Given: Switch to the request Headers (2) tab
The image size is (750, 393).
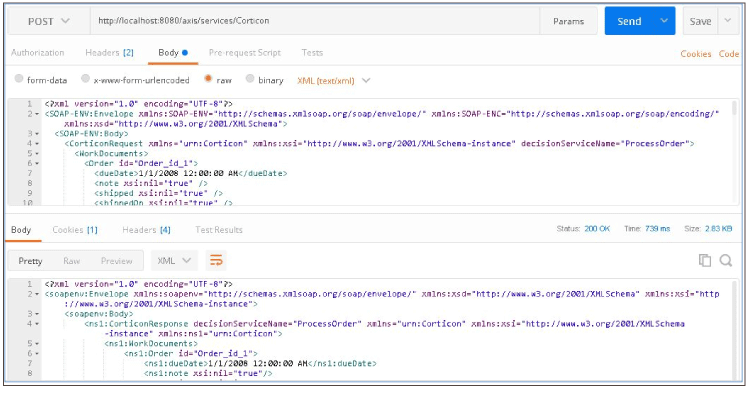Looking at the screenshot, I should click(110, 53).
